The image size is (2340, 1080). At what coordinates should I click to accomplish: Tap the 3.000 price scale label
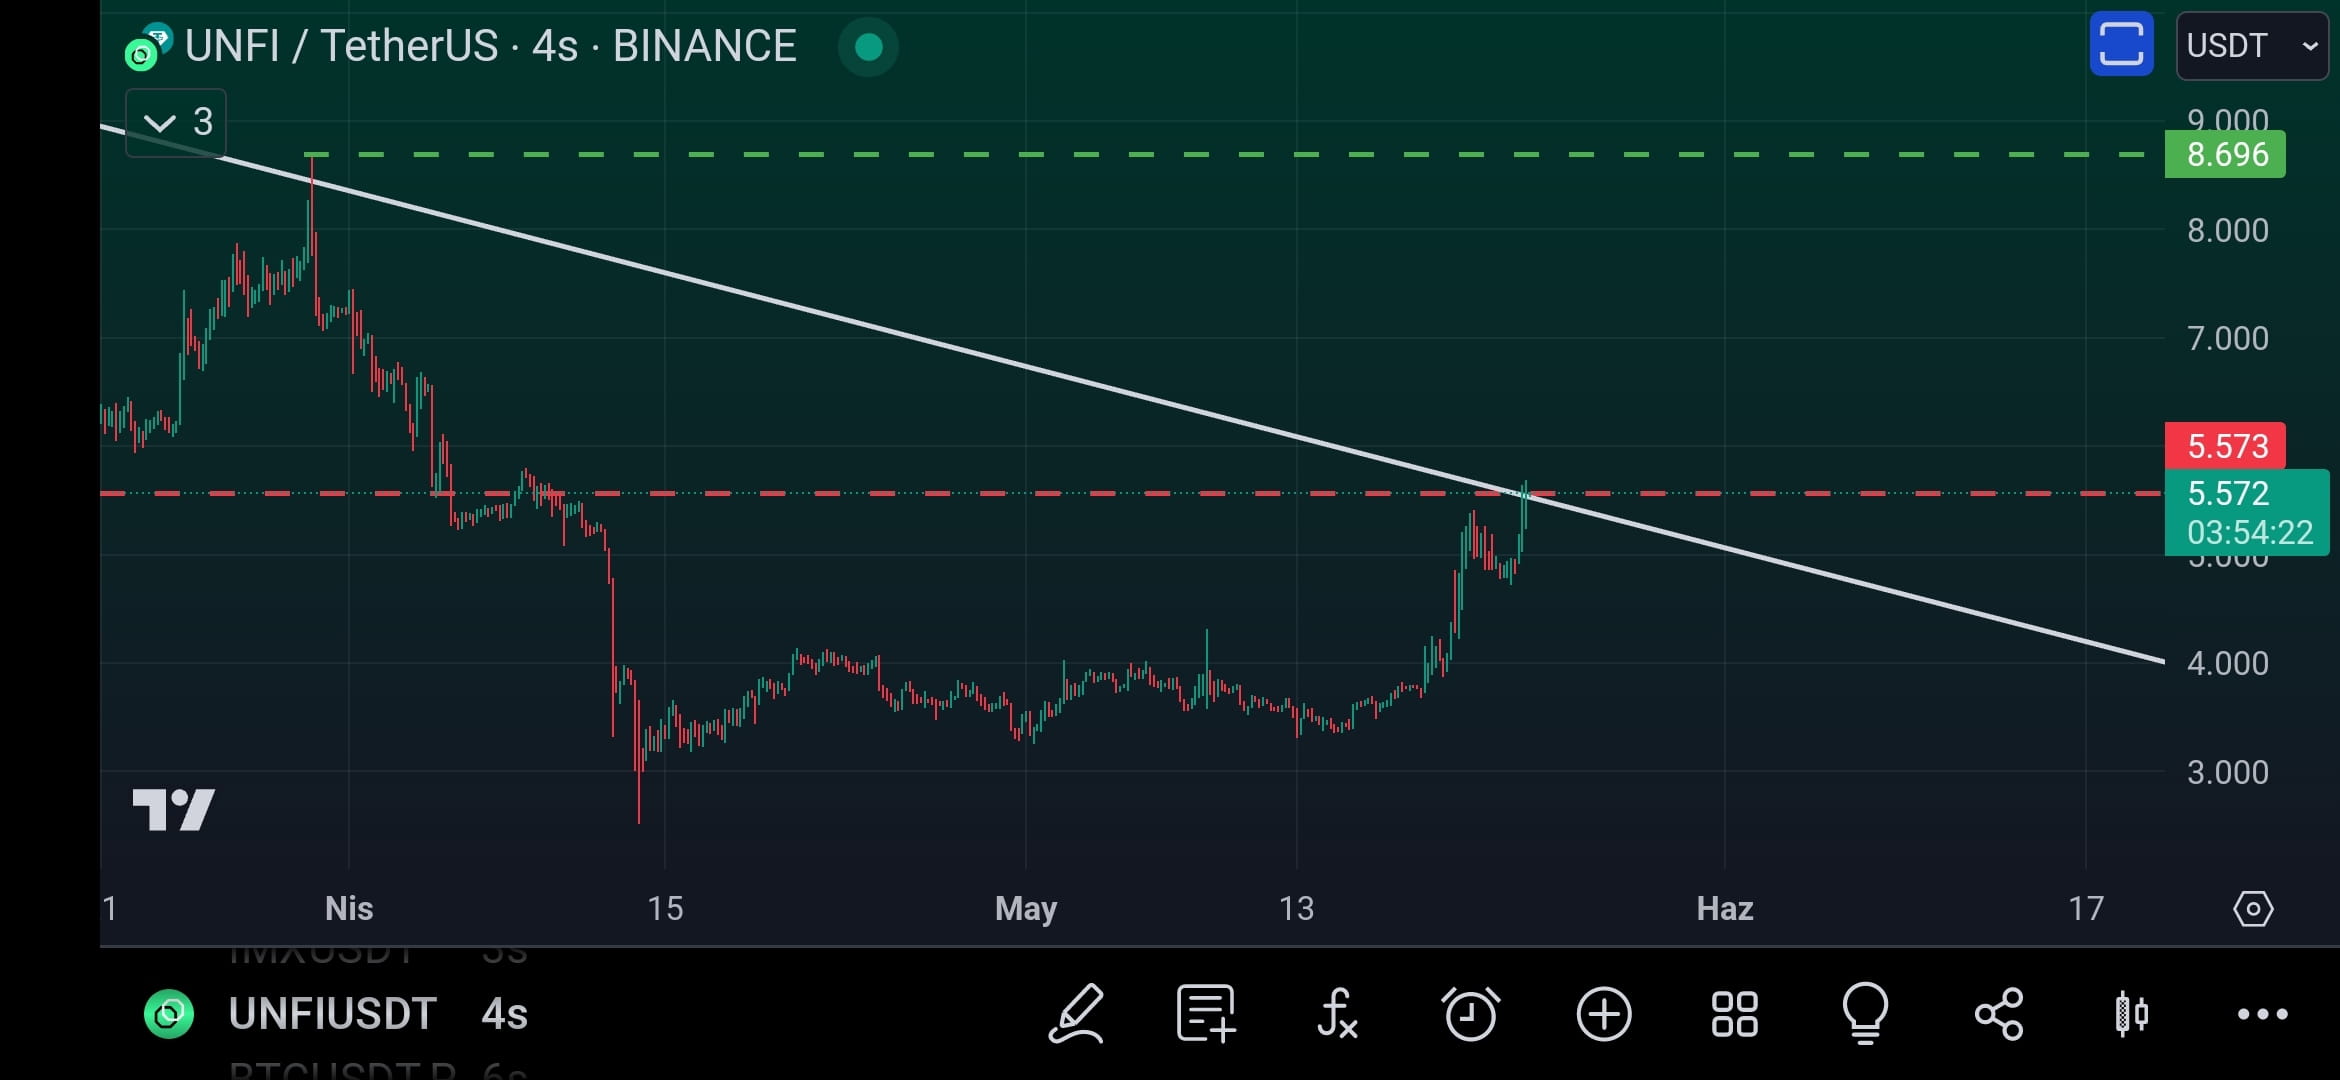point(2227,772)
